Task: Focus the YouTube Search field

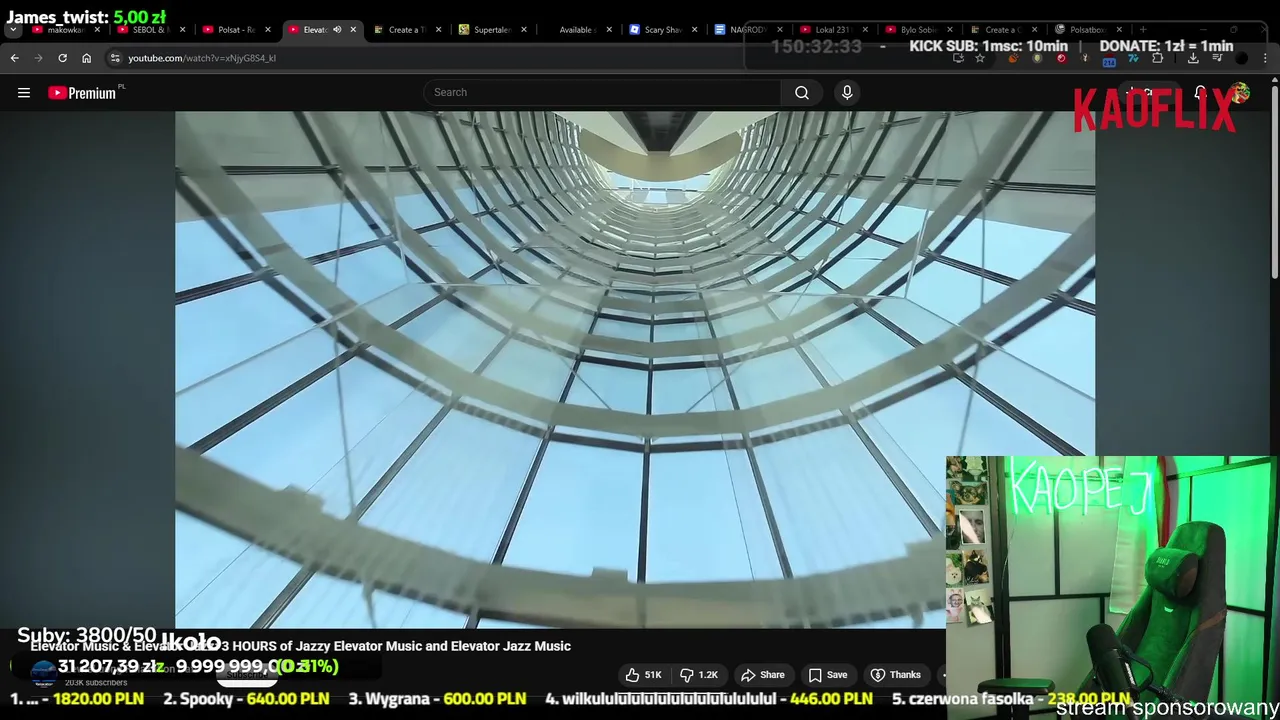Action: (x=603, y=92)
